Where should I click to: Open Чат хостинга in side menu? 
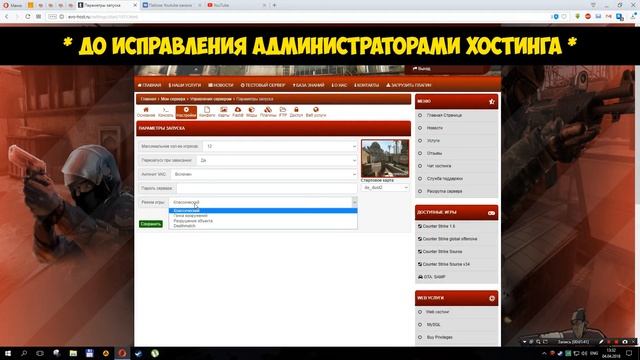(439, 166)
